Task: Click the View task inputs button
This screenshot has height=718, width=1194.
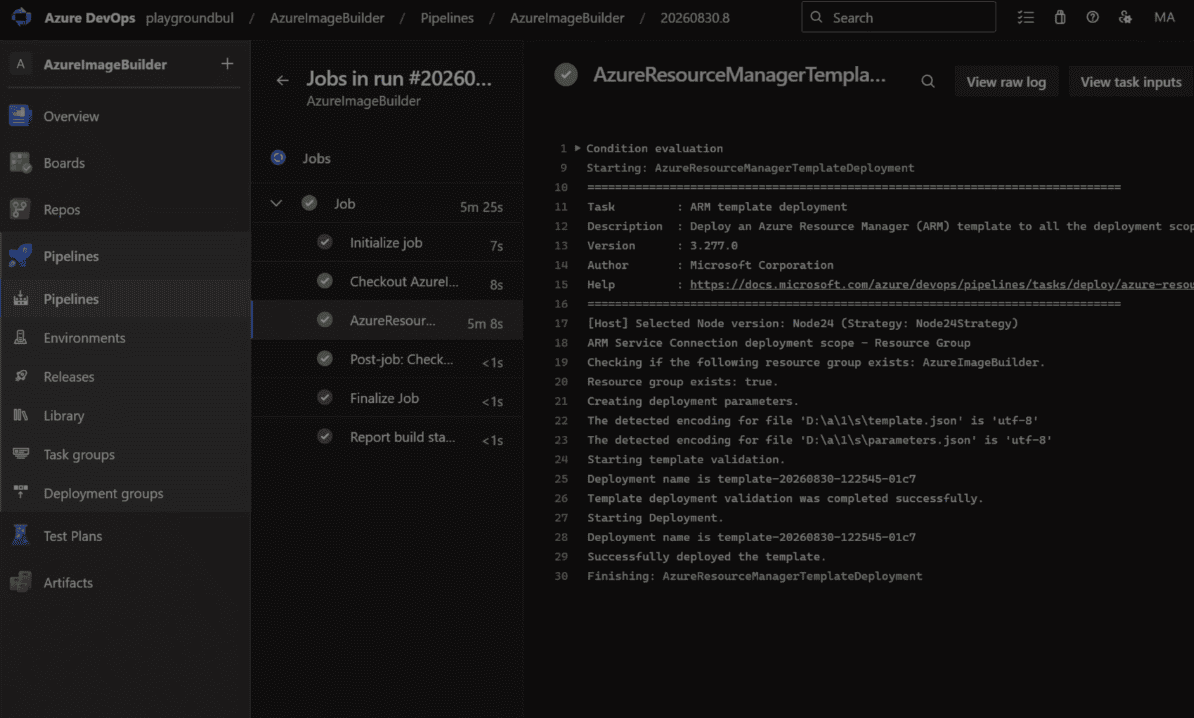Action: 1131,81
